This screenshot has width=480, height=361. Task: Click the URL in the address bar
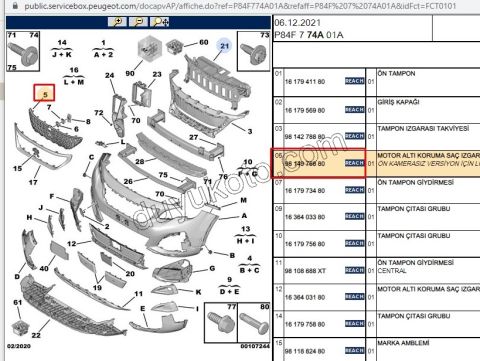pyautogui.click(x=240, y=6)
